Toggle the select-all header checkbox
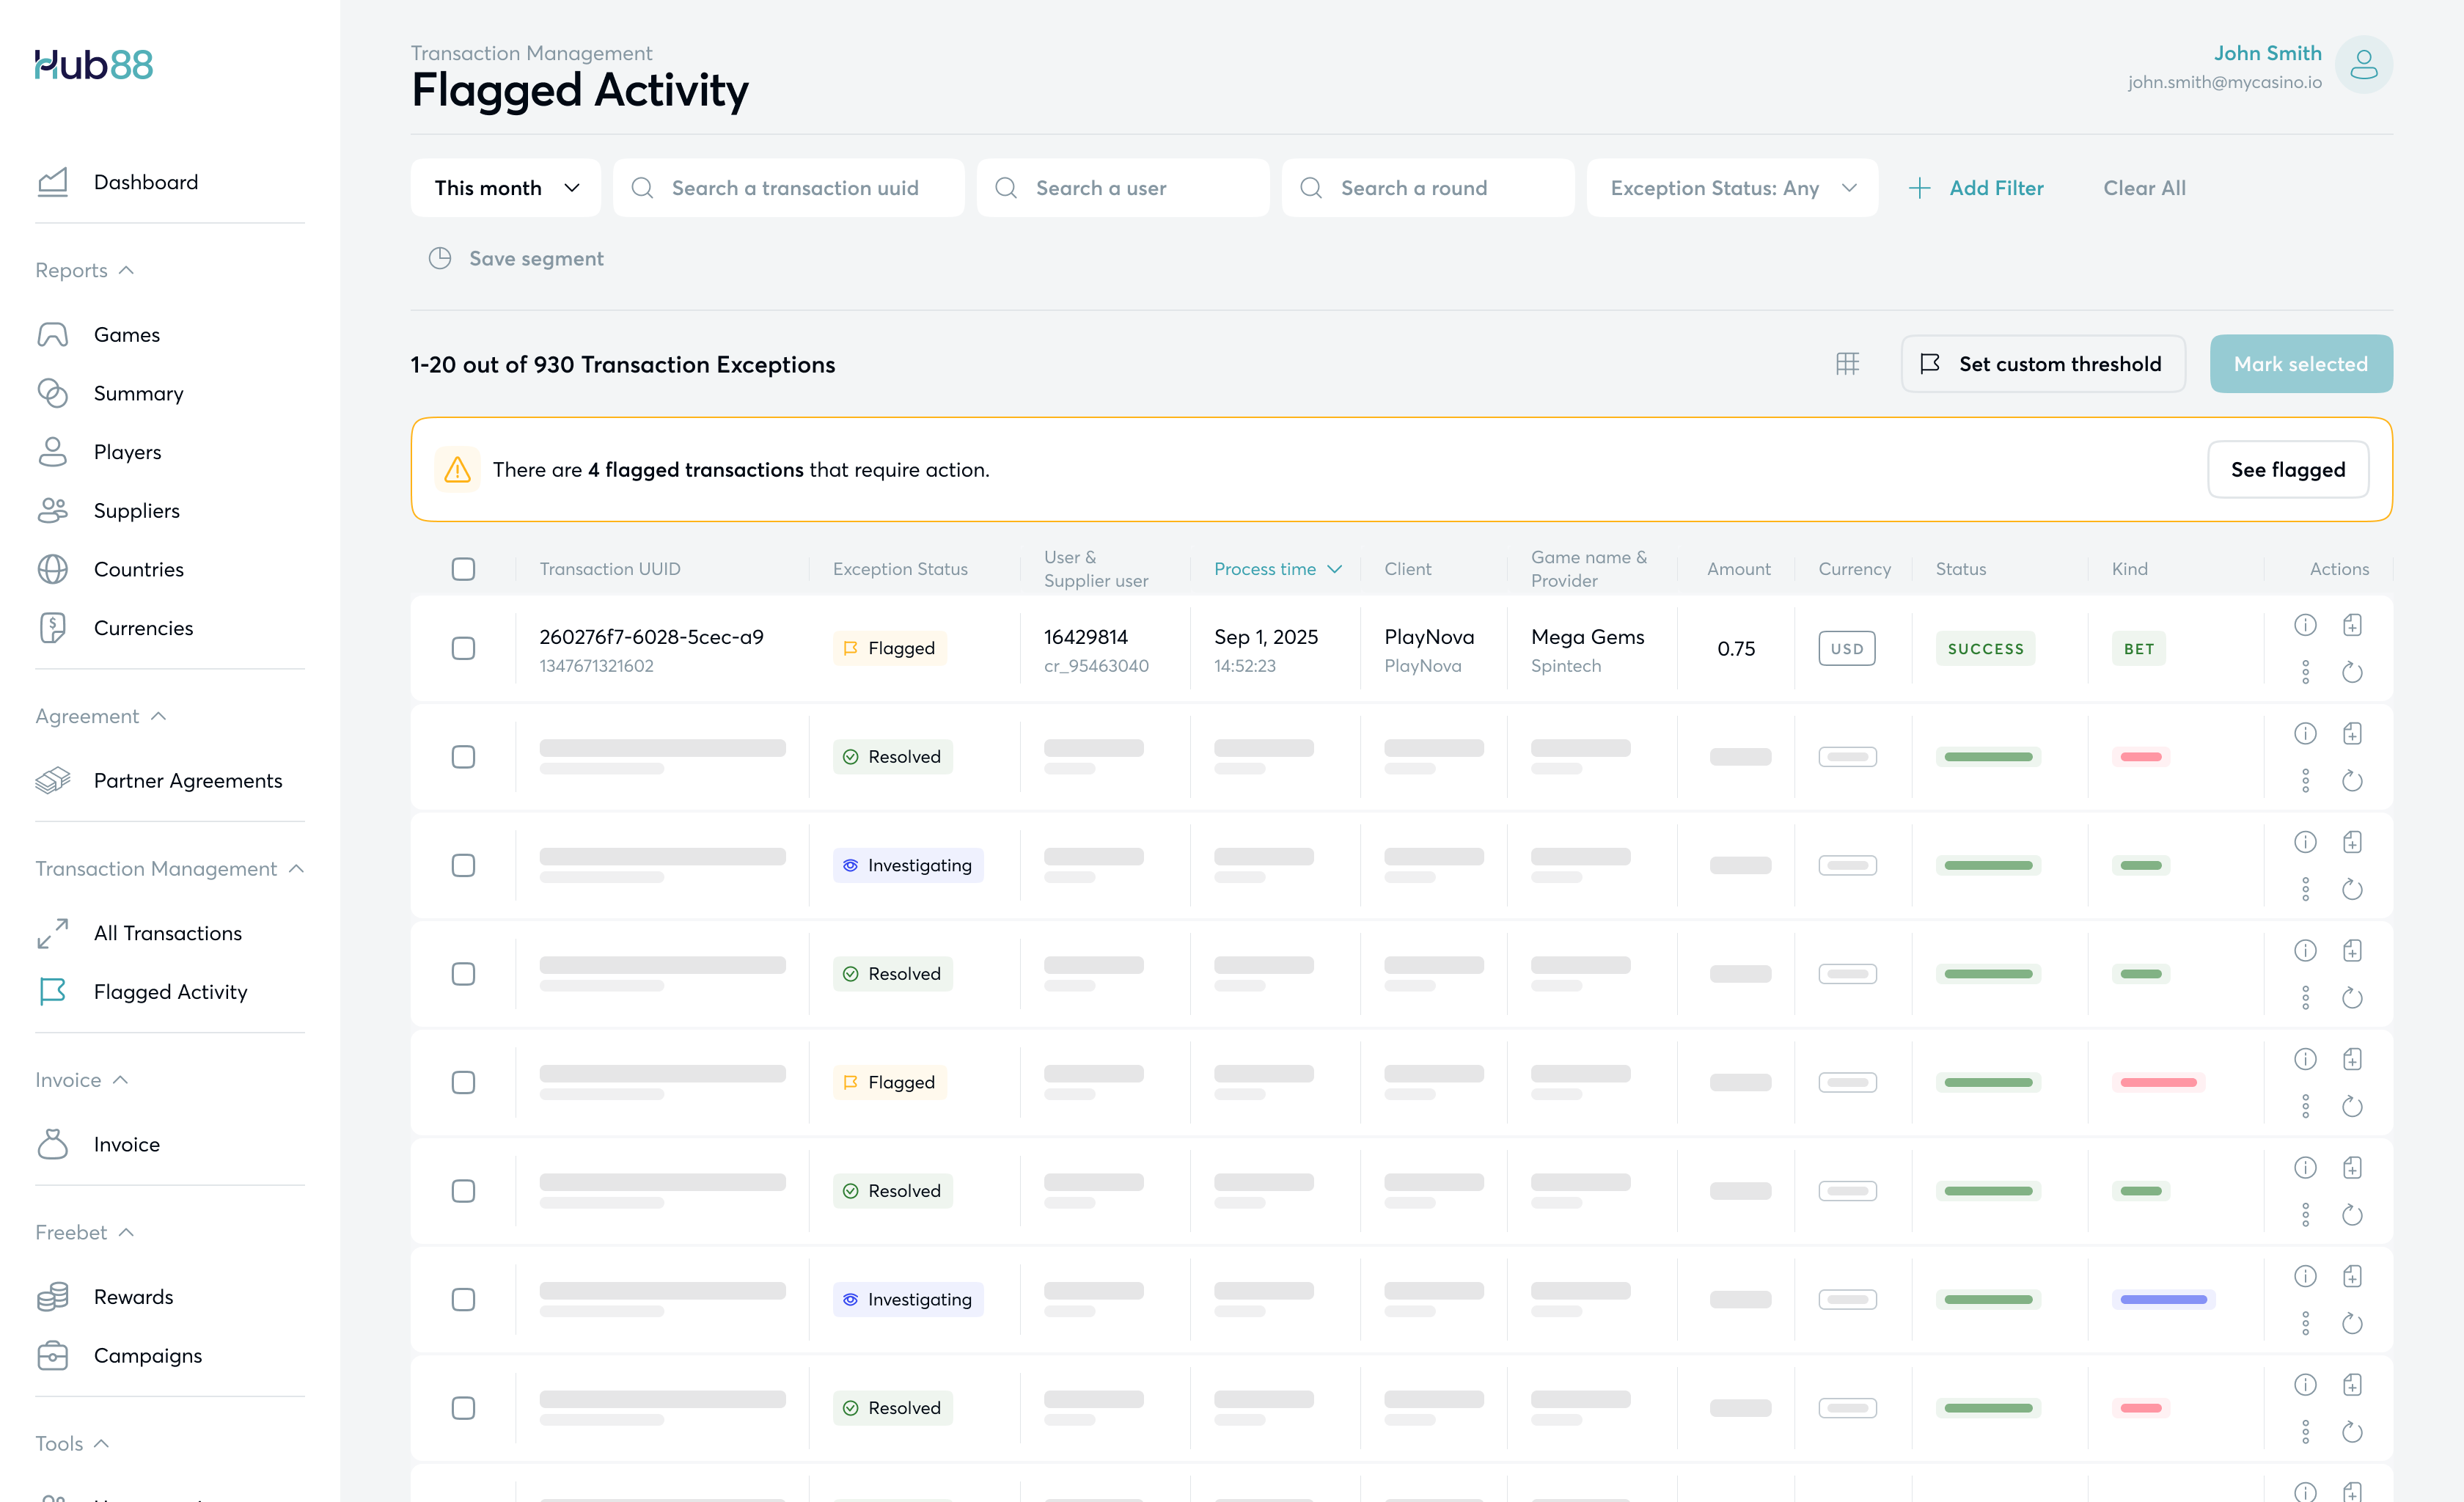This screenshot has height=1502, width=2464. 463,569
